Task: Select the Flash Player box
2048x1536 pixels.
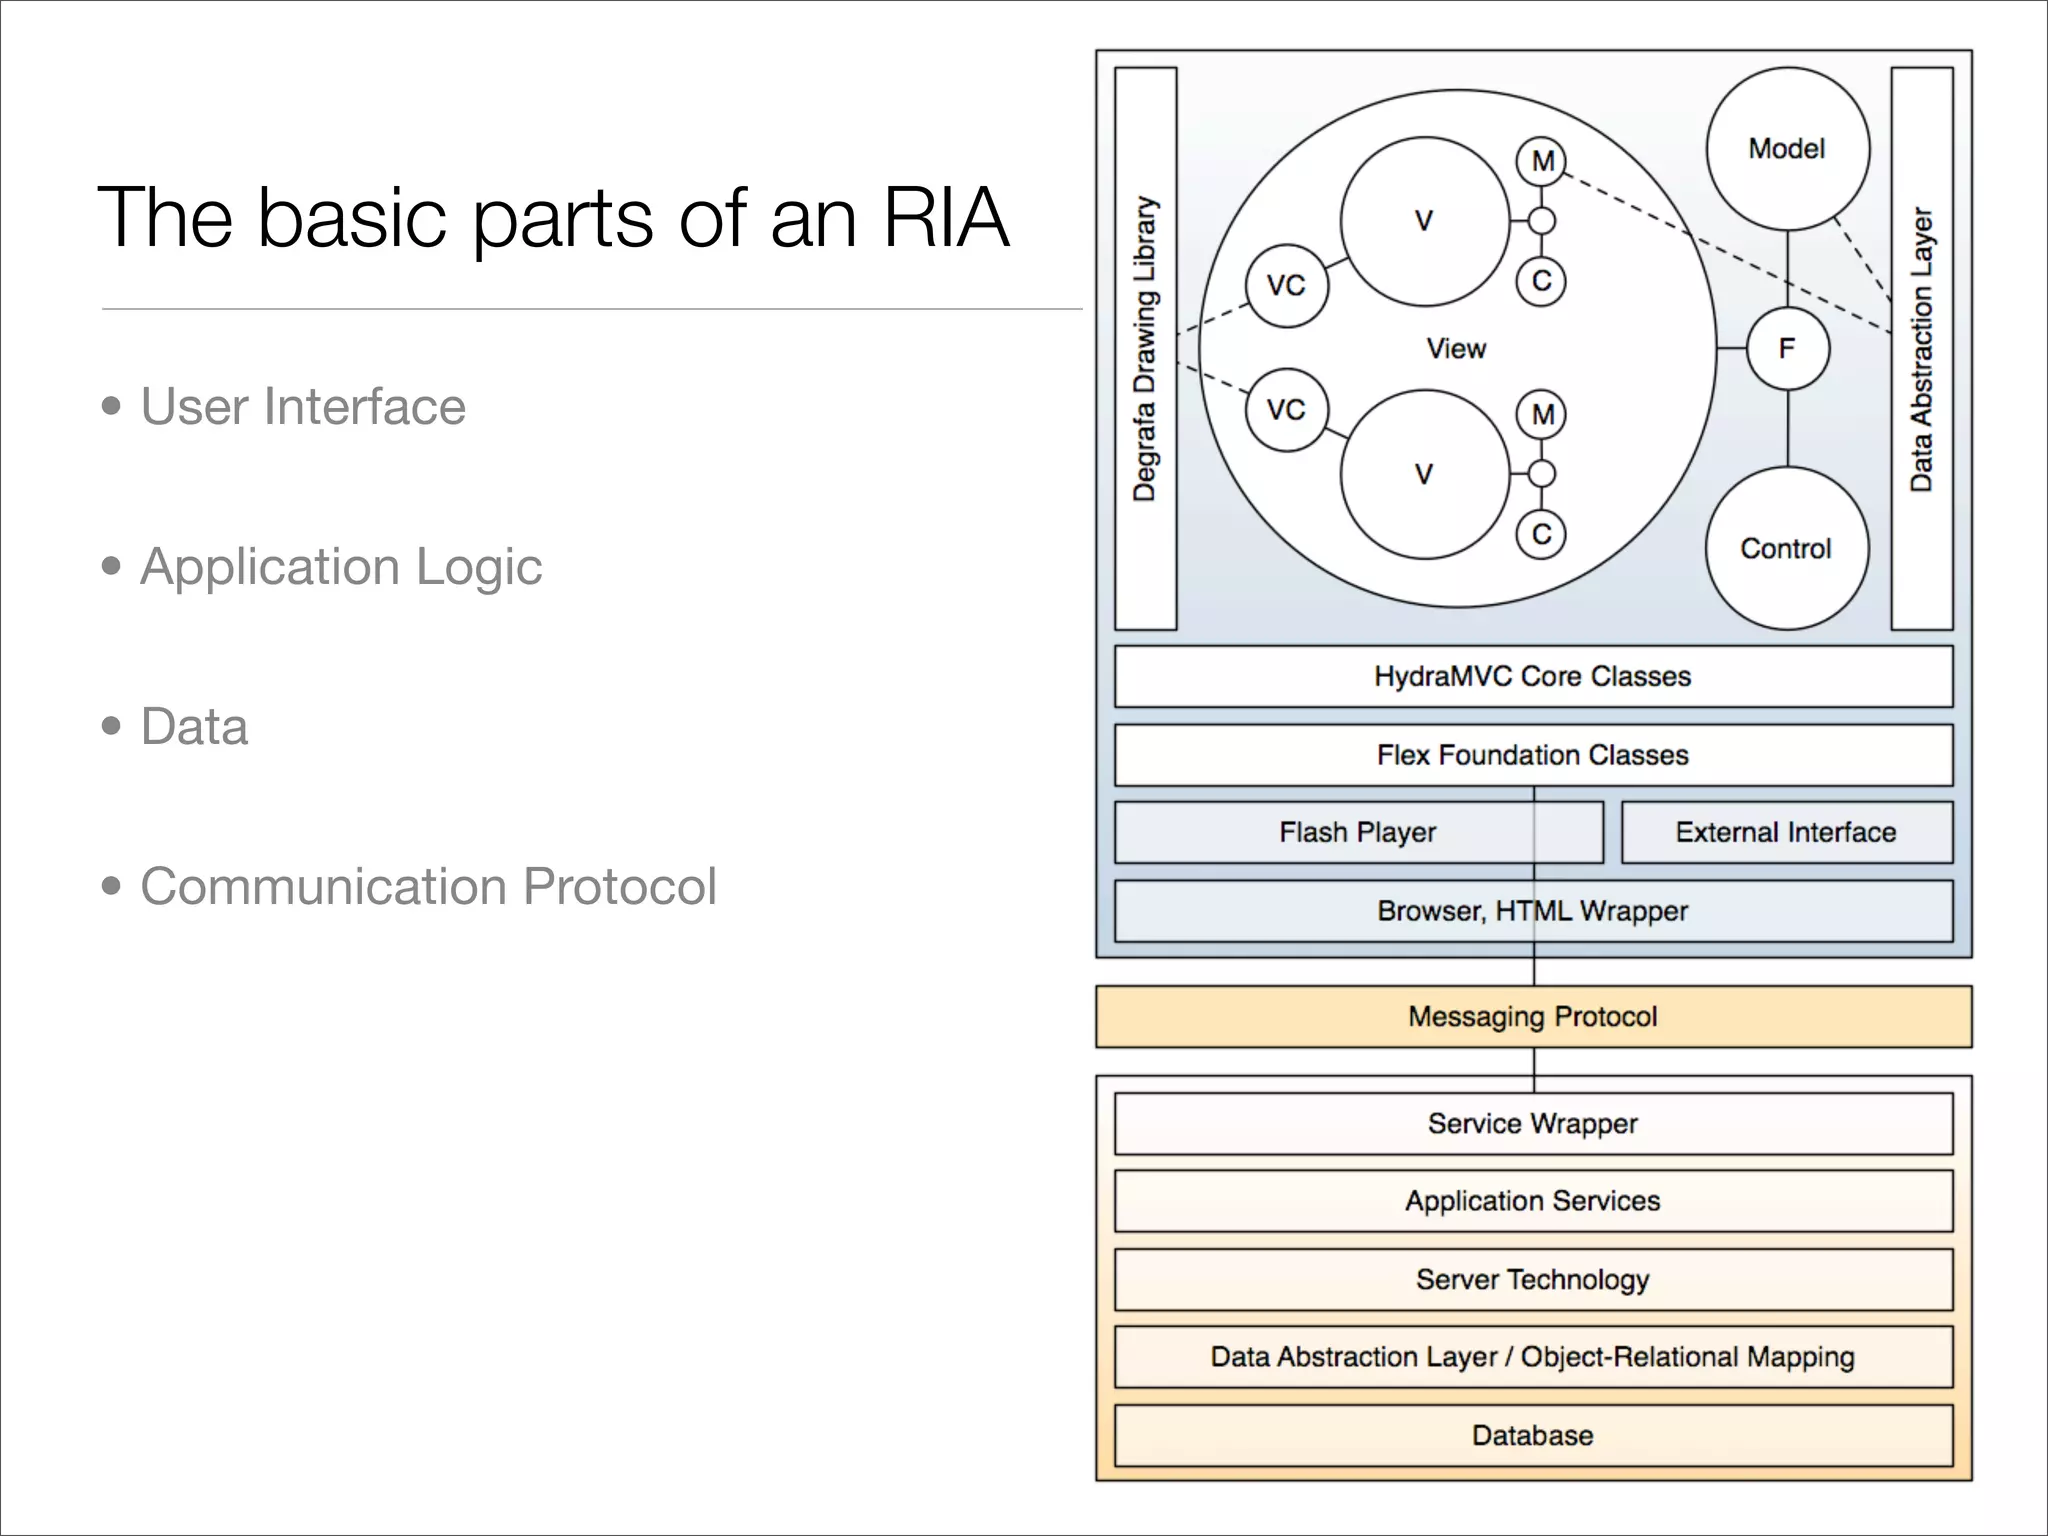Action: [x=1357, y=832]
